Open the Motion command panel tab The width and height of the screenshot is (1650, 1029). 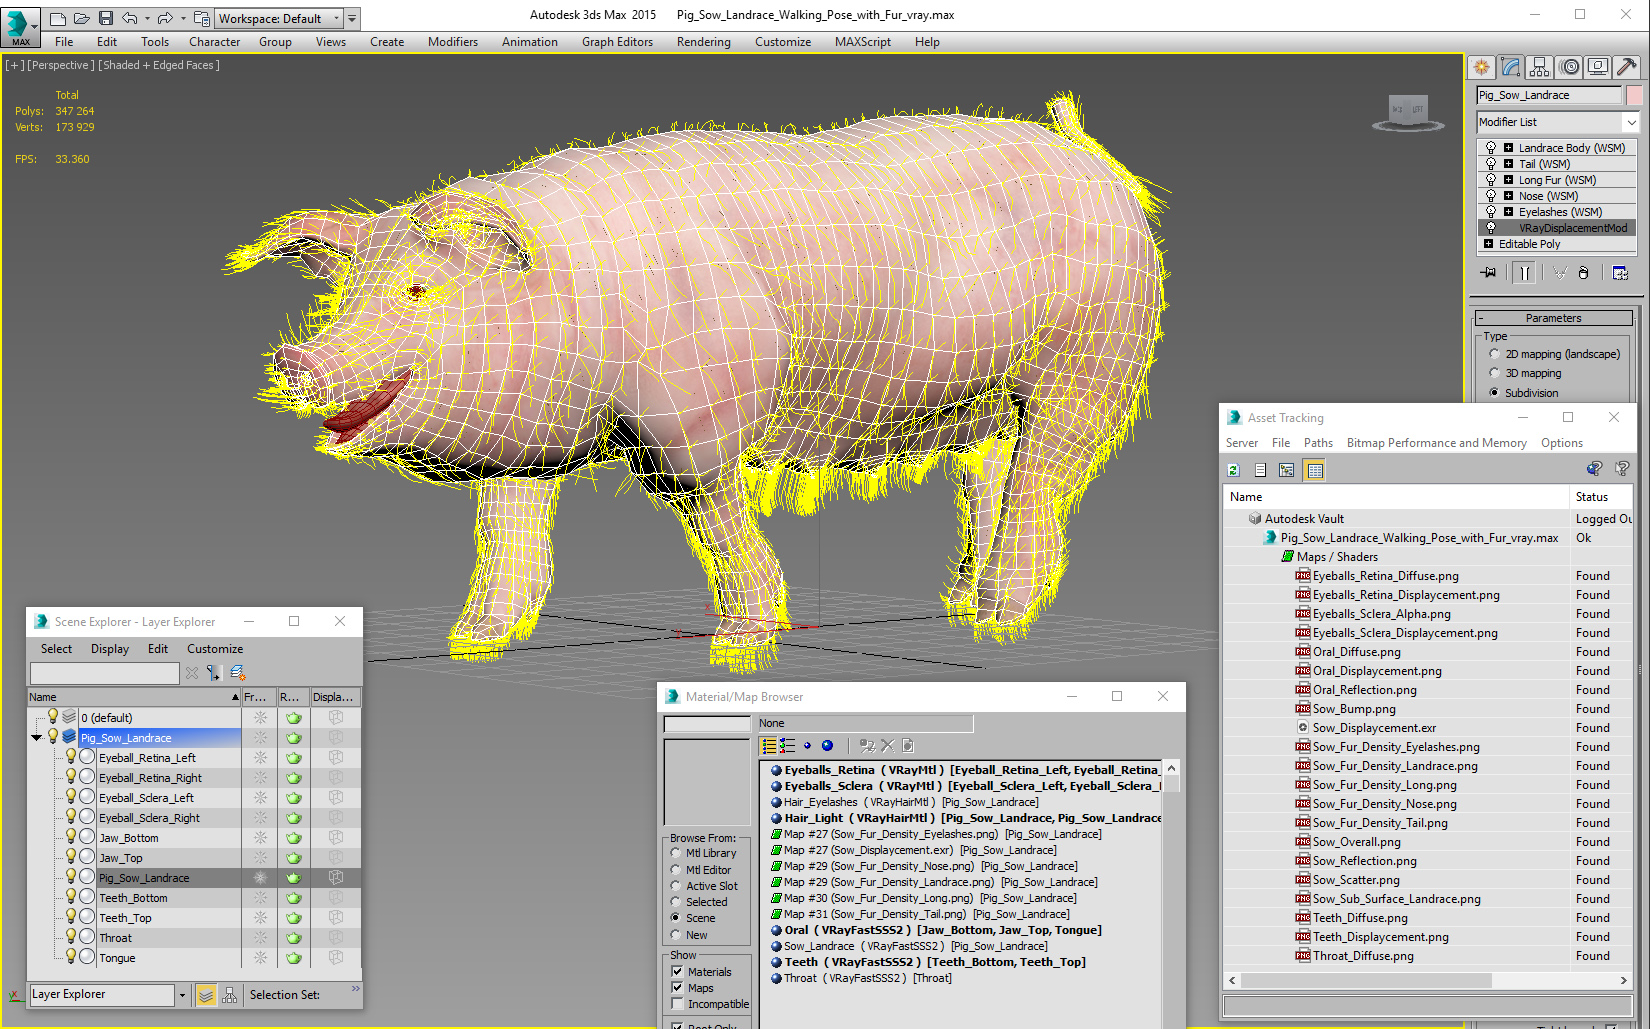click(x=1569, y=67)
